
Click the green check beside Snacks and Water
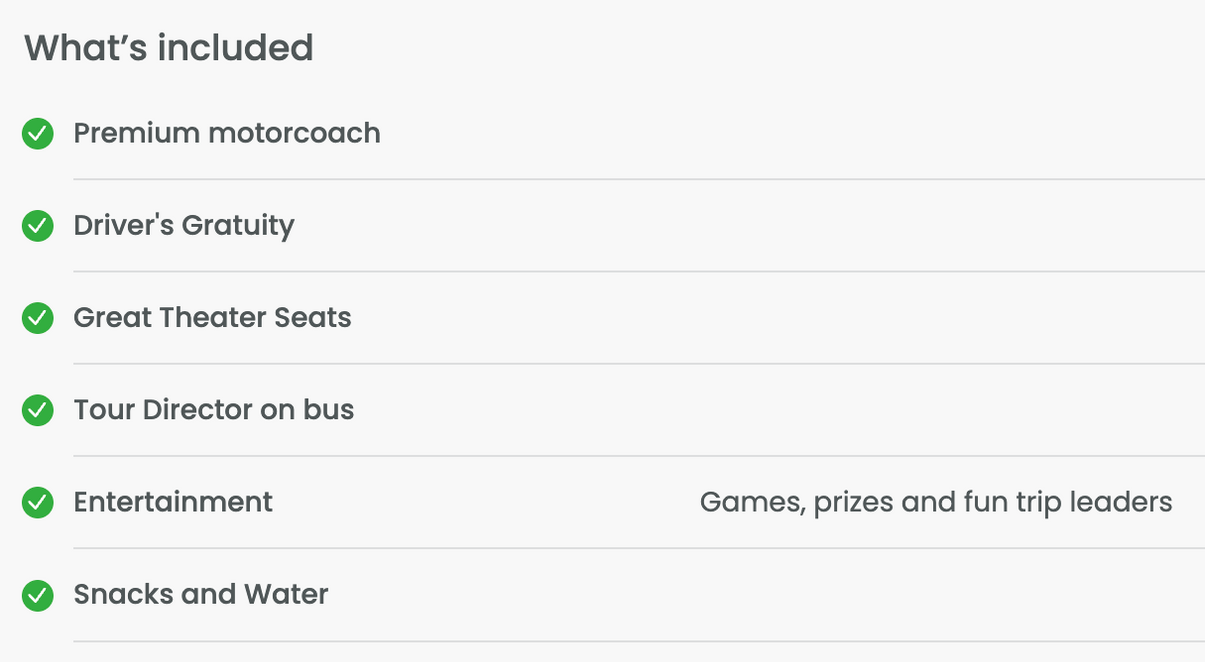tap(38, 595)
